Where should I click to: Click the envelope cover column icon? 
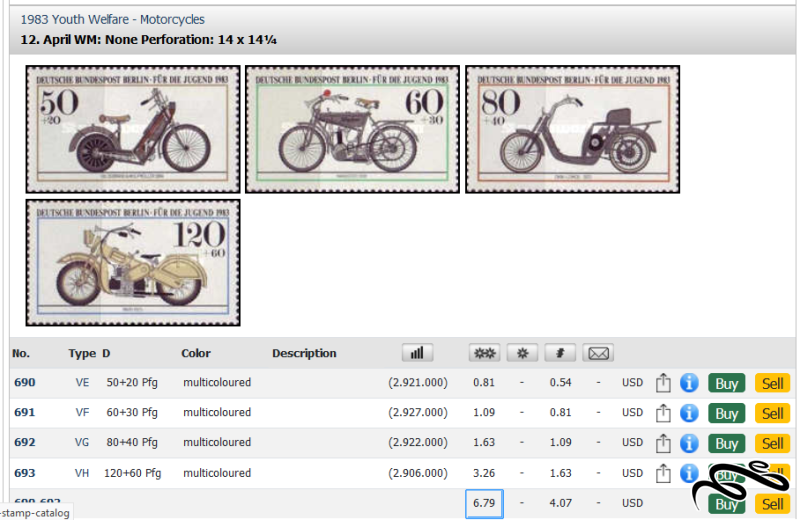[598, 353]
